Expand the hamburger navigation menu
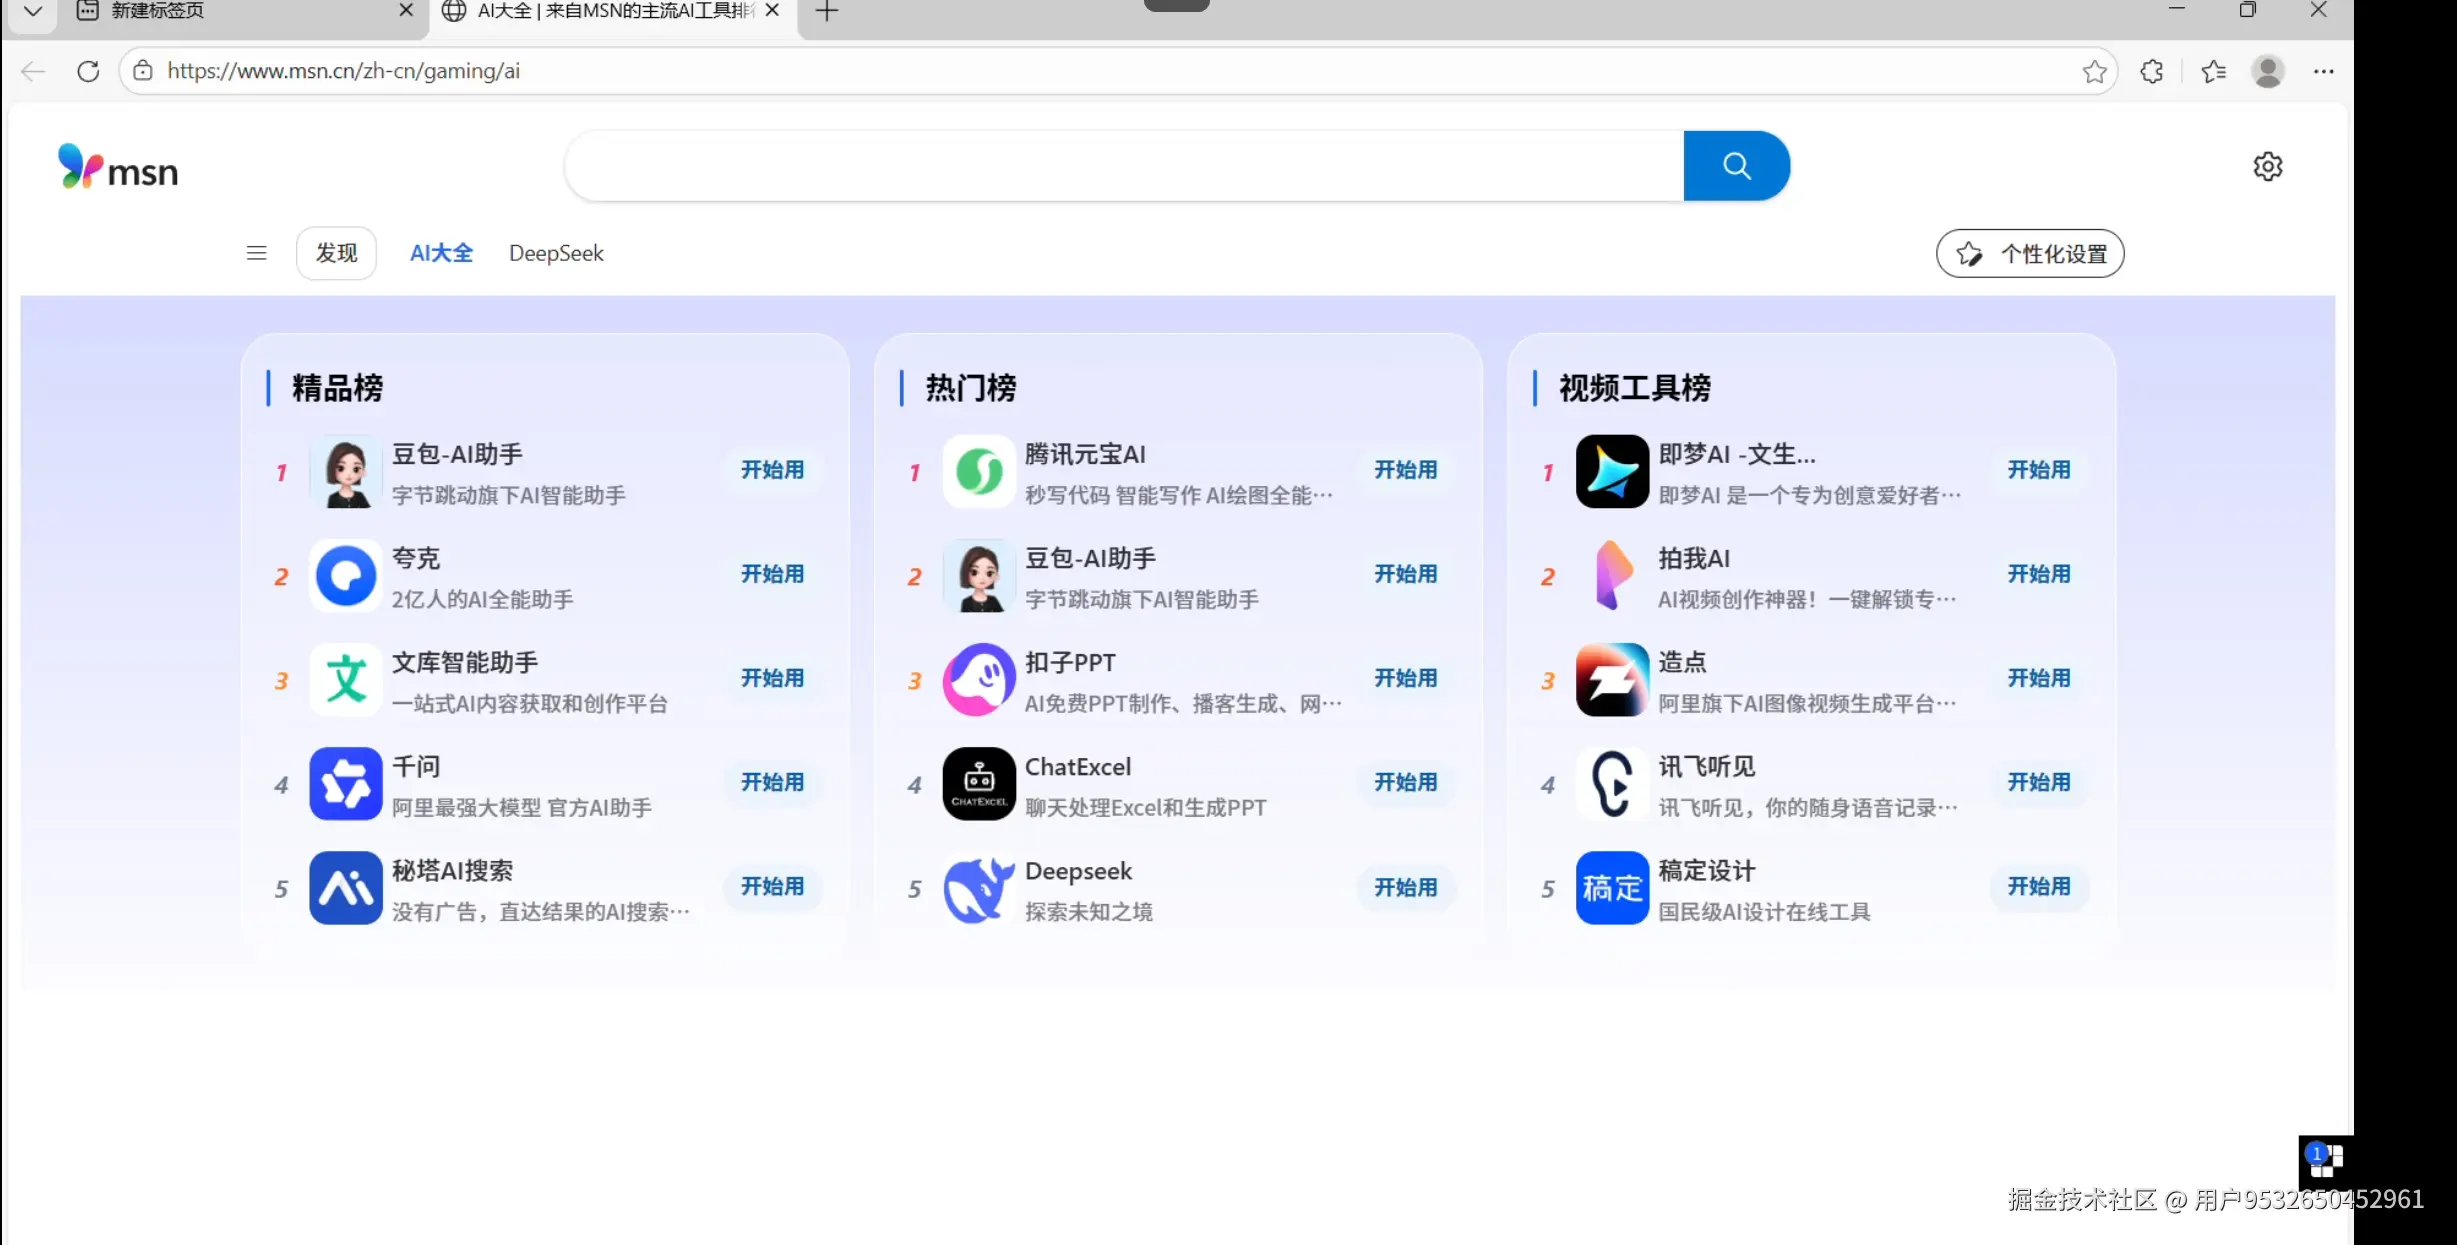The width and height of the screenshot is (2457, 1245). [x=256, y=253]
